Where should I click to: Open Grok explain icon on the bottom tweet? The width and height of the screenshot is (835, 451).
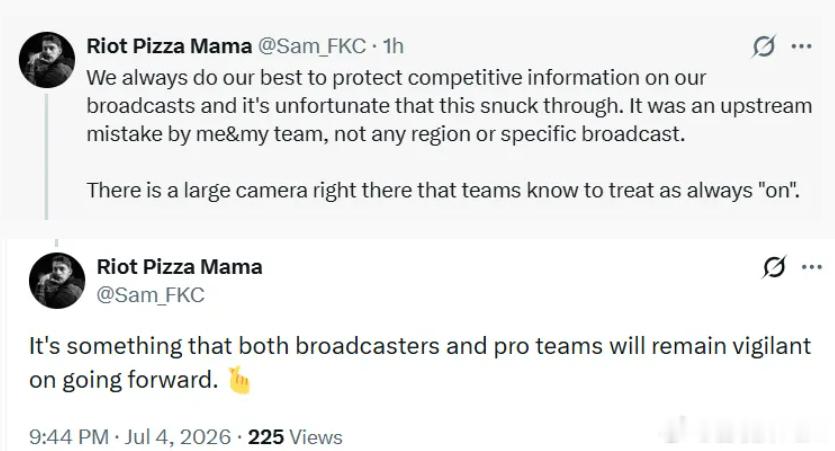[x=774, y=267]
